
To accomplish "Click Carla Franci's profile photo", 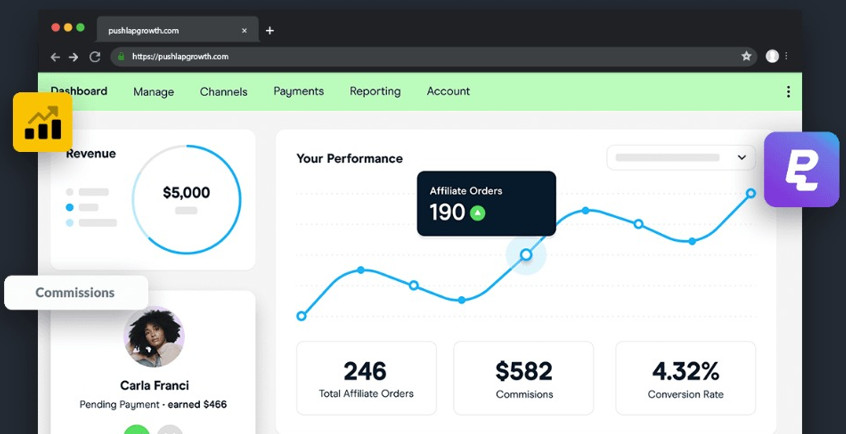I will coord(154,337).
